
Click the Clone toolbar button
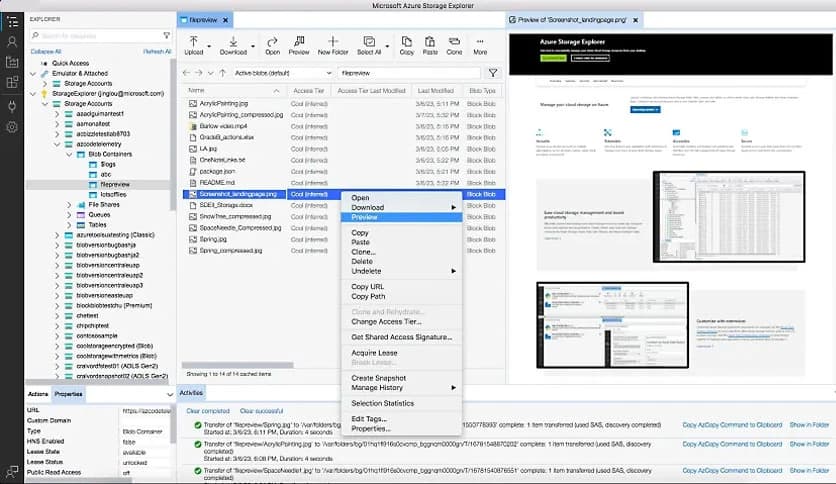point(454,46)
